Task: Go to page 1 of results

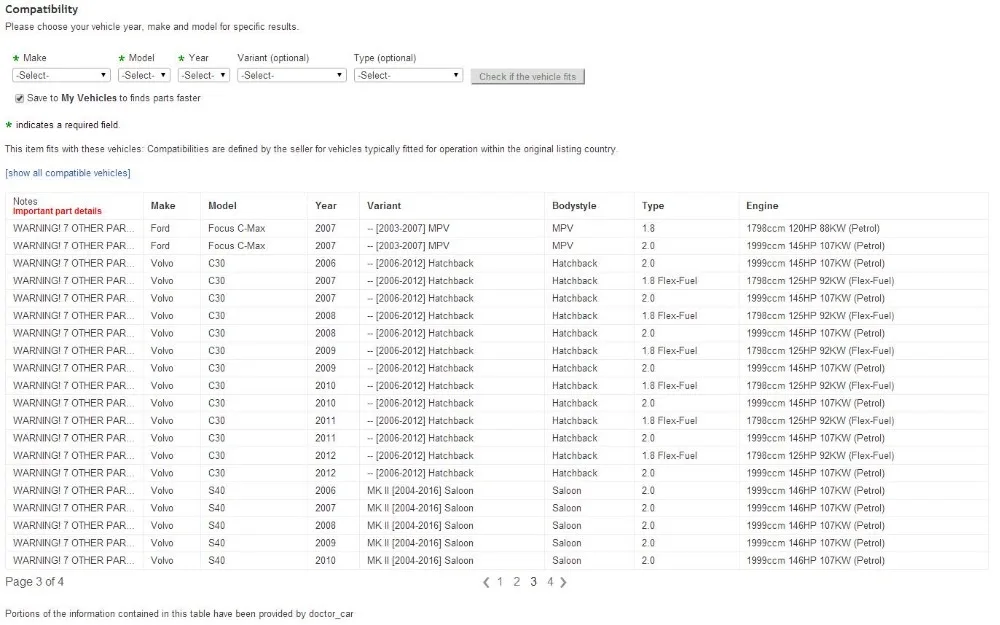Action: tap(500, 582)
